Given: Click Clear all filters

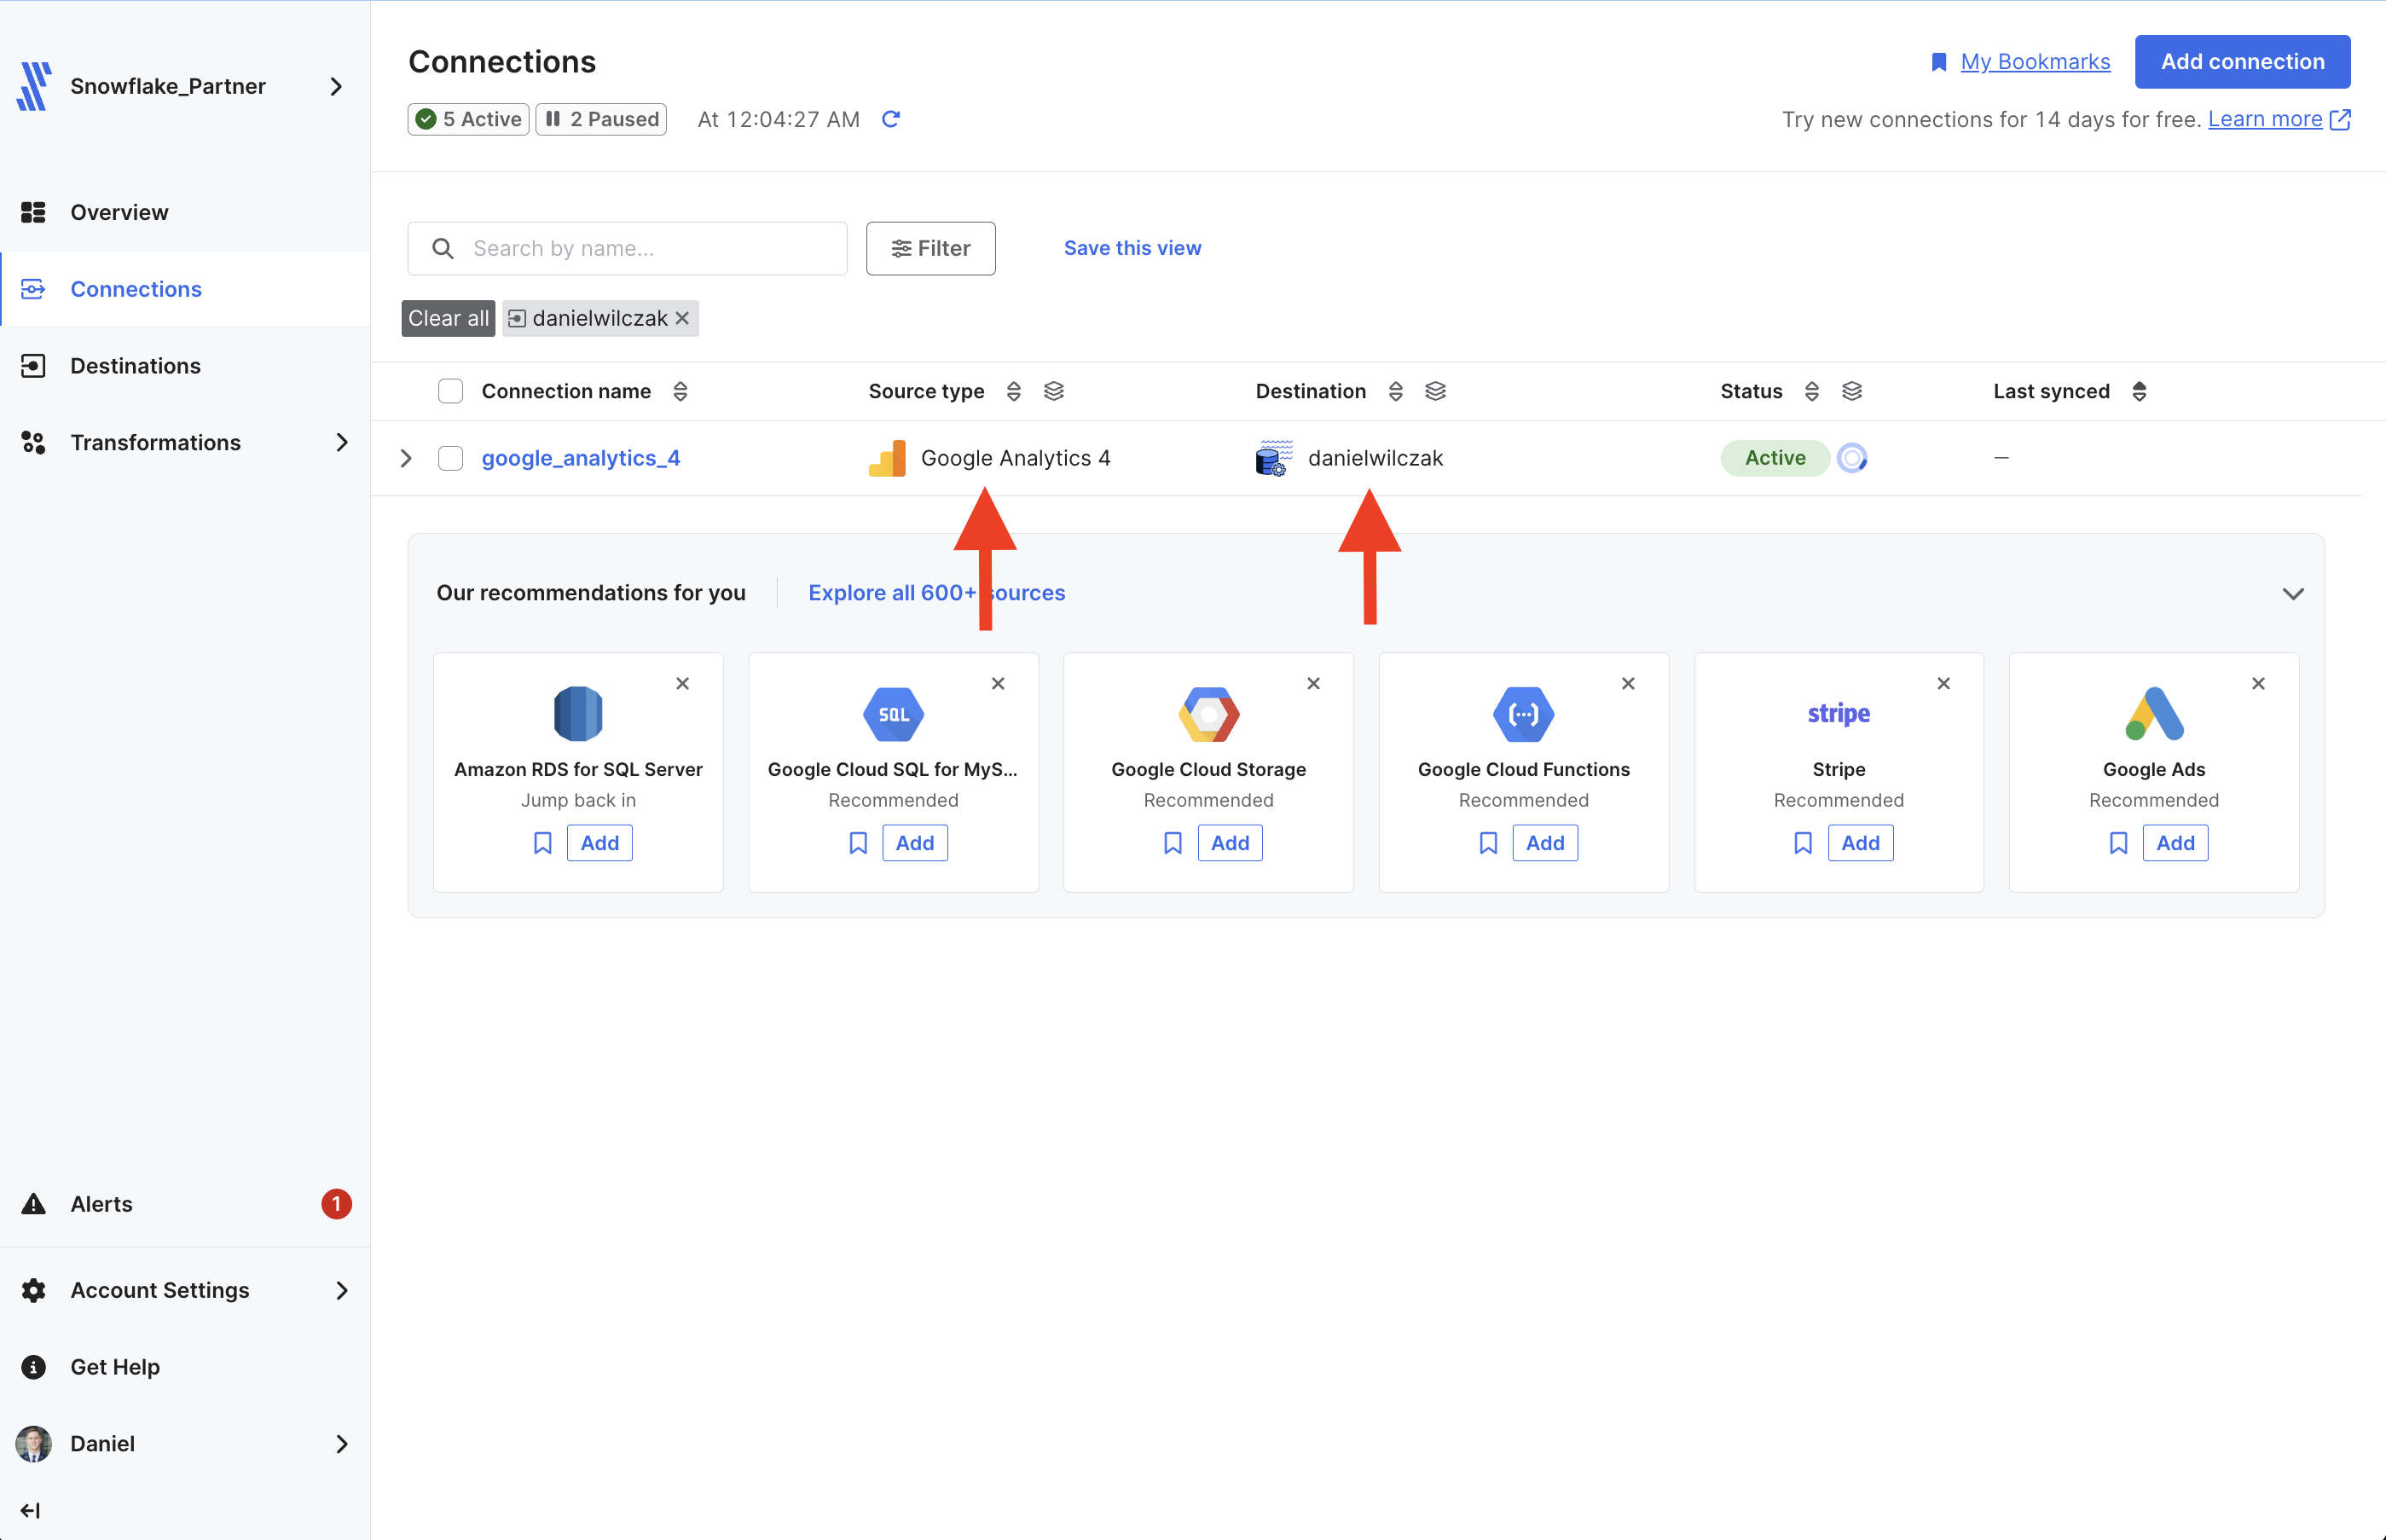Looking at the screenshot, I should pos(448,318).
